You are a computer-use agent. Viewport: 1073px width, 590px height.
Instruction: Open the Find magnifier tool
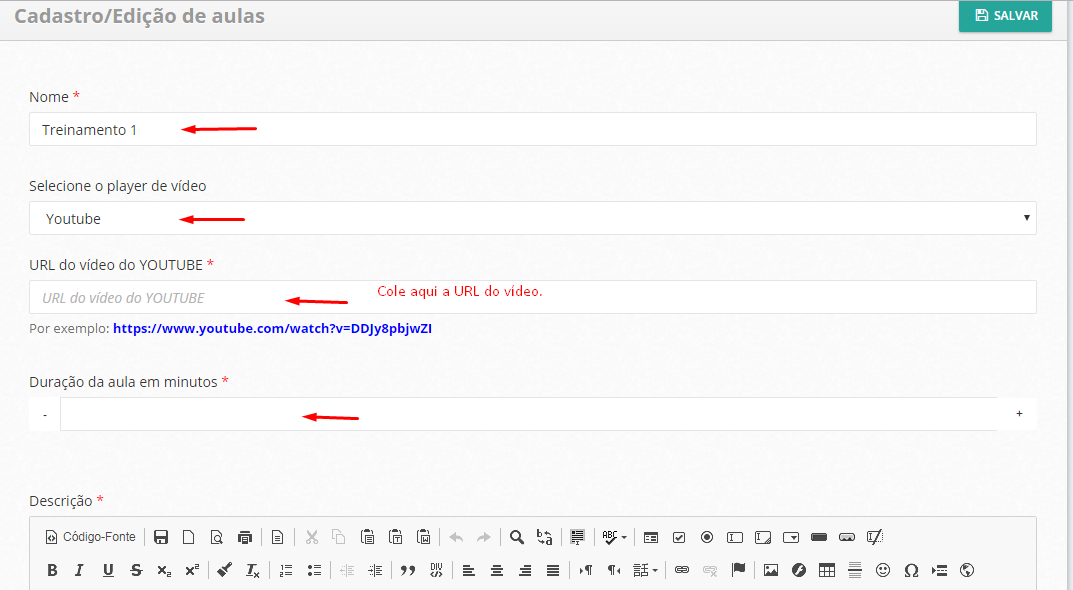pos(517,537)
